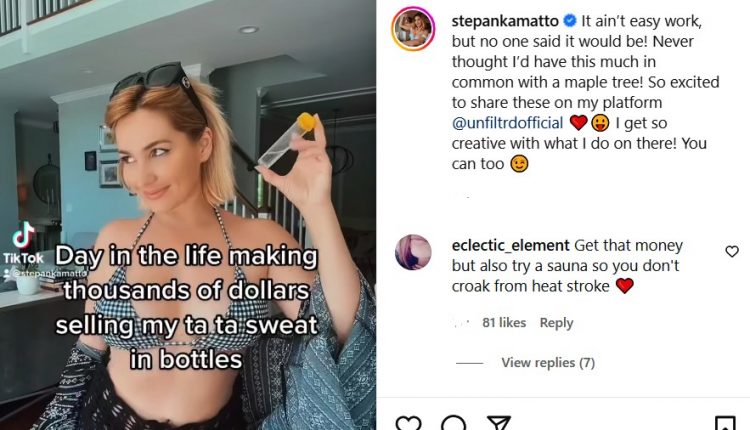Open the comment bubble icon
Screen dimensions: 750x430
pyautogui.click(x=454, y=423)
